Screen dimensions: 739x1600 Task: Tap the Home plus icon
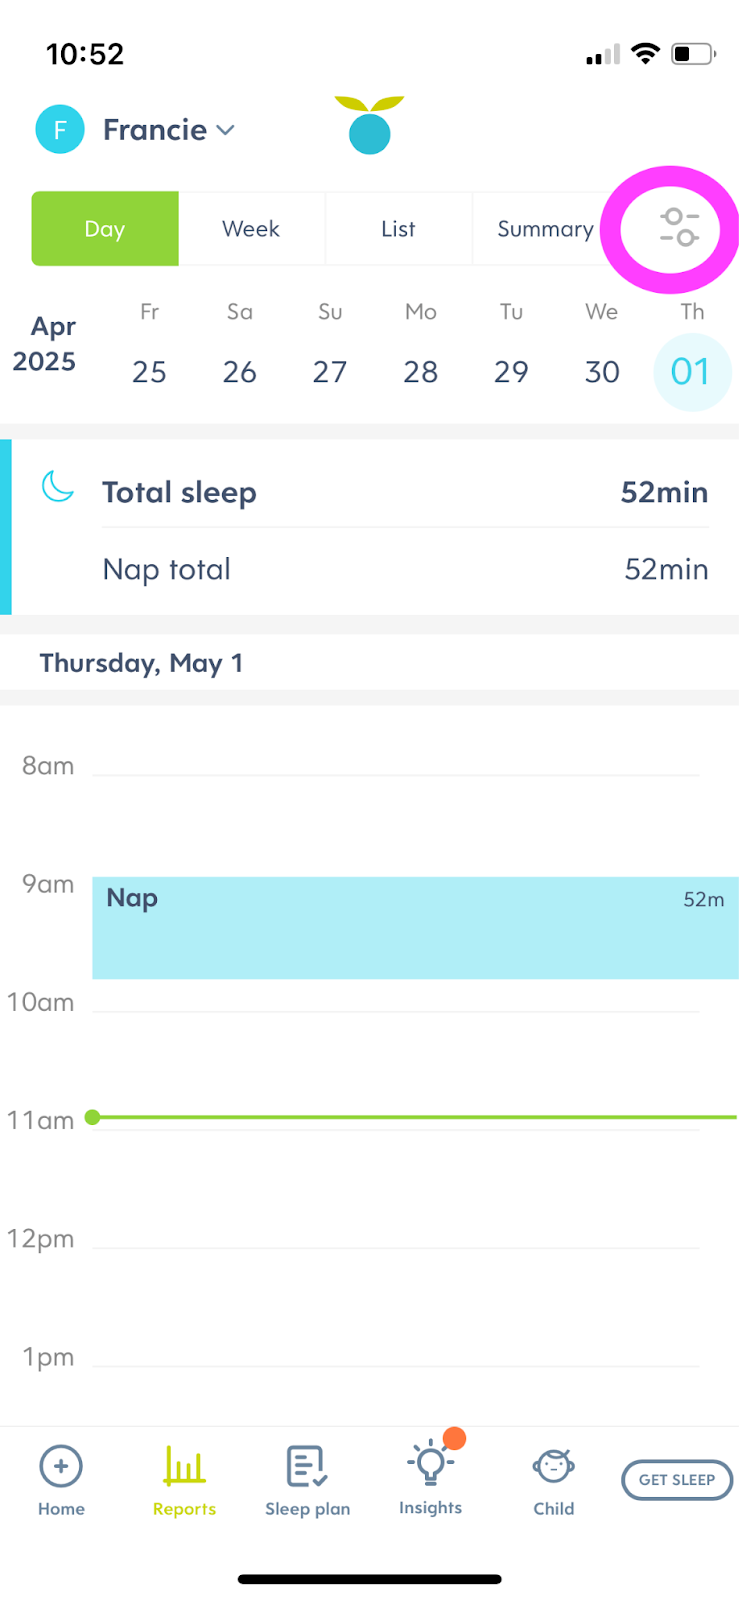point(61,1467)
